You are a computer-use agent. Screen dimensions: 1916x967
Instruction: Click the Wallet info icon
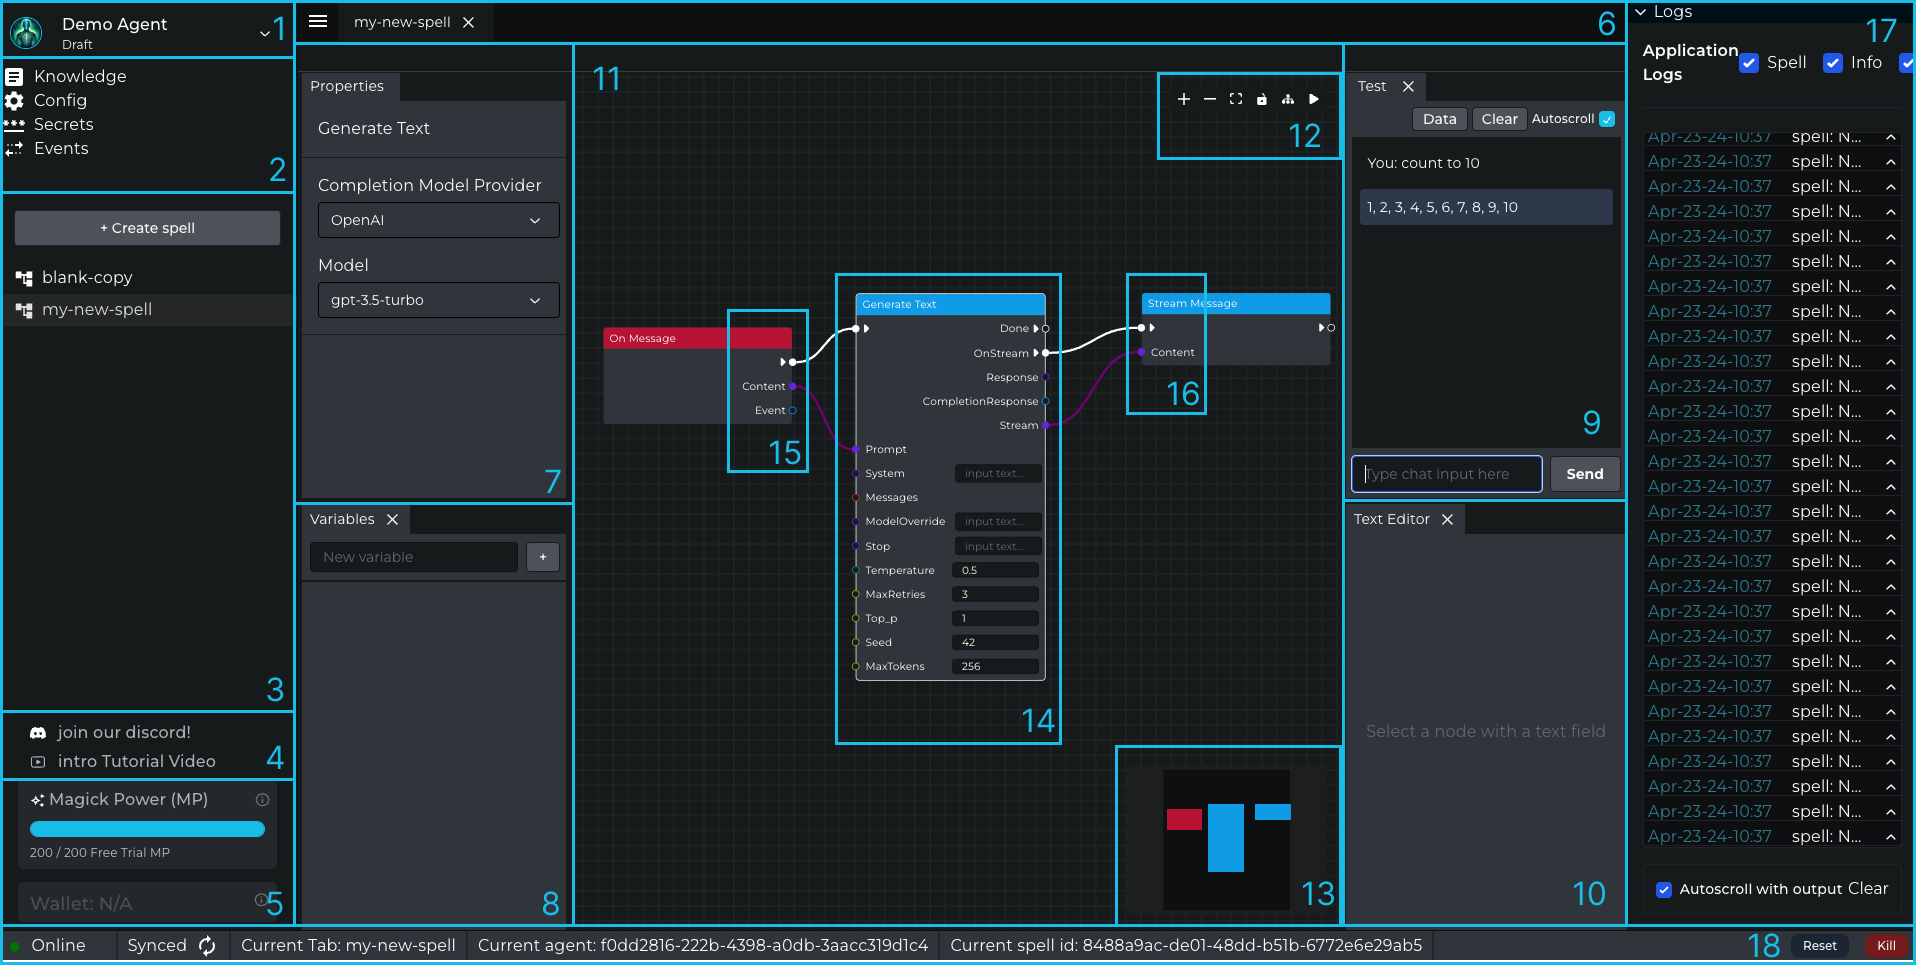coord(261,900)
